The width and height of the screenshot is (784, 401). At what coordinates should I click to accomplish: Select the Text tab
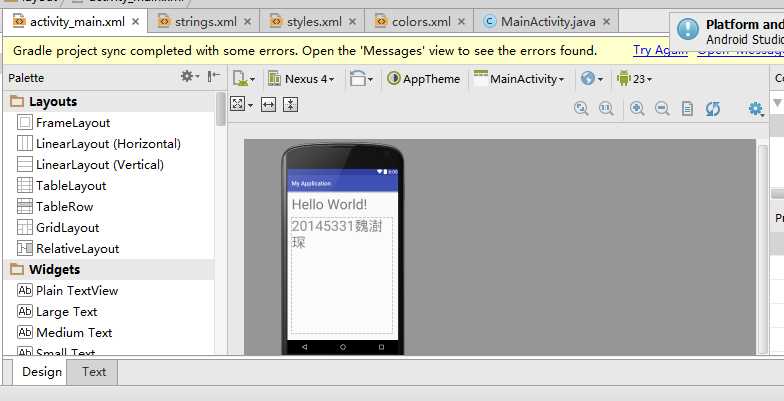point(94,372)
